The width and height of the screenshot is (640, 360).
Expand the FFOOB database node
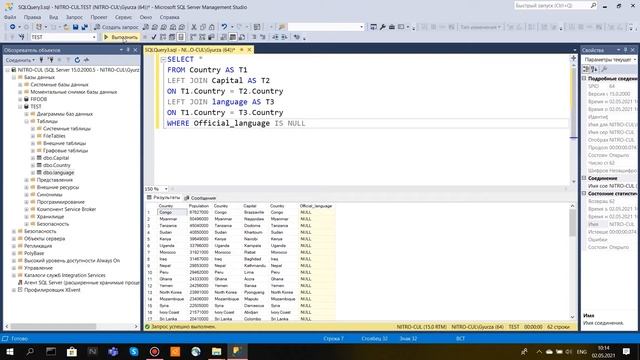(x=20, y=99)
